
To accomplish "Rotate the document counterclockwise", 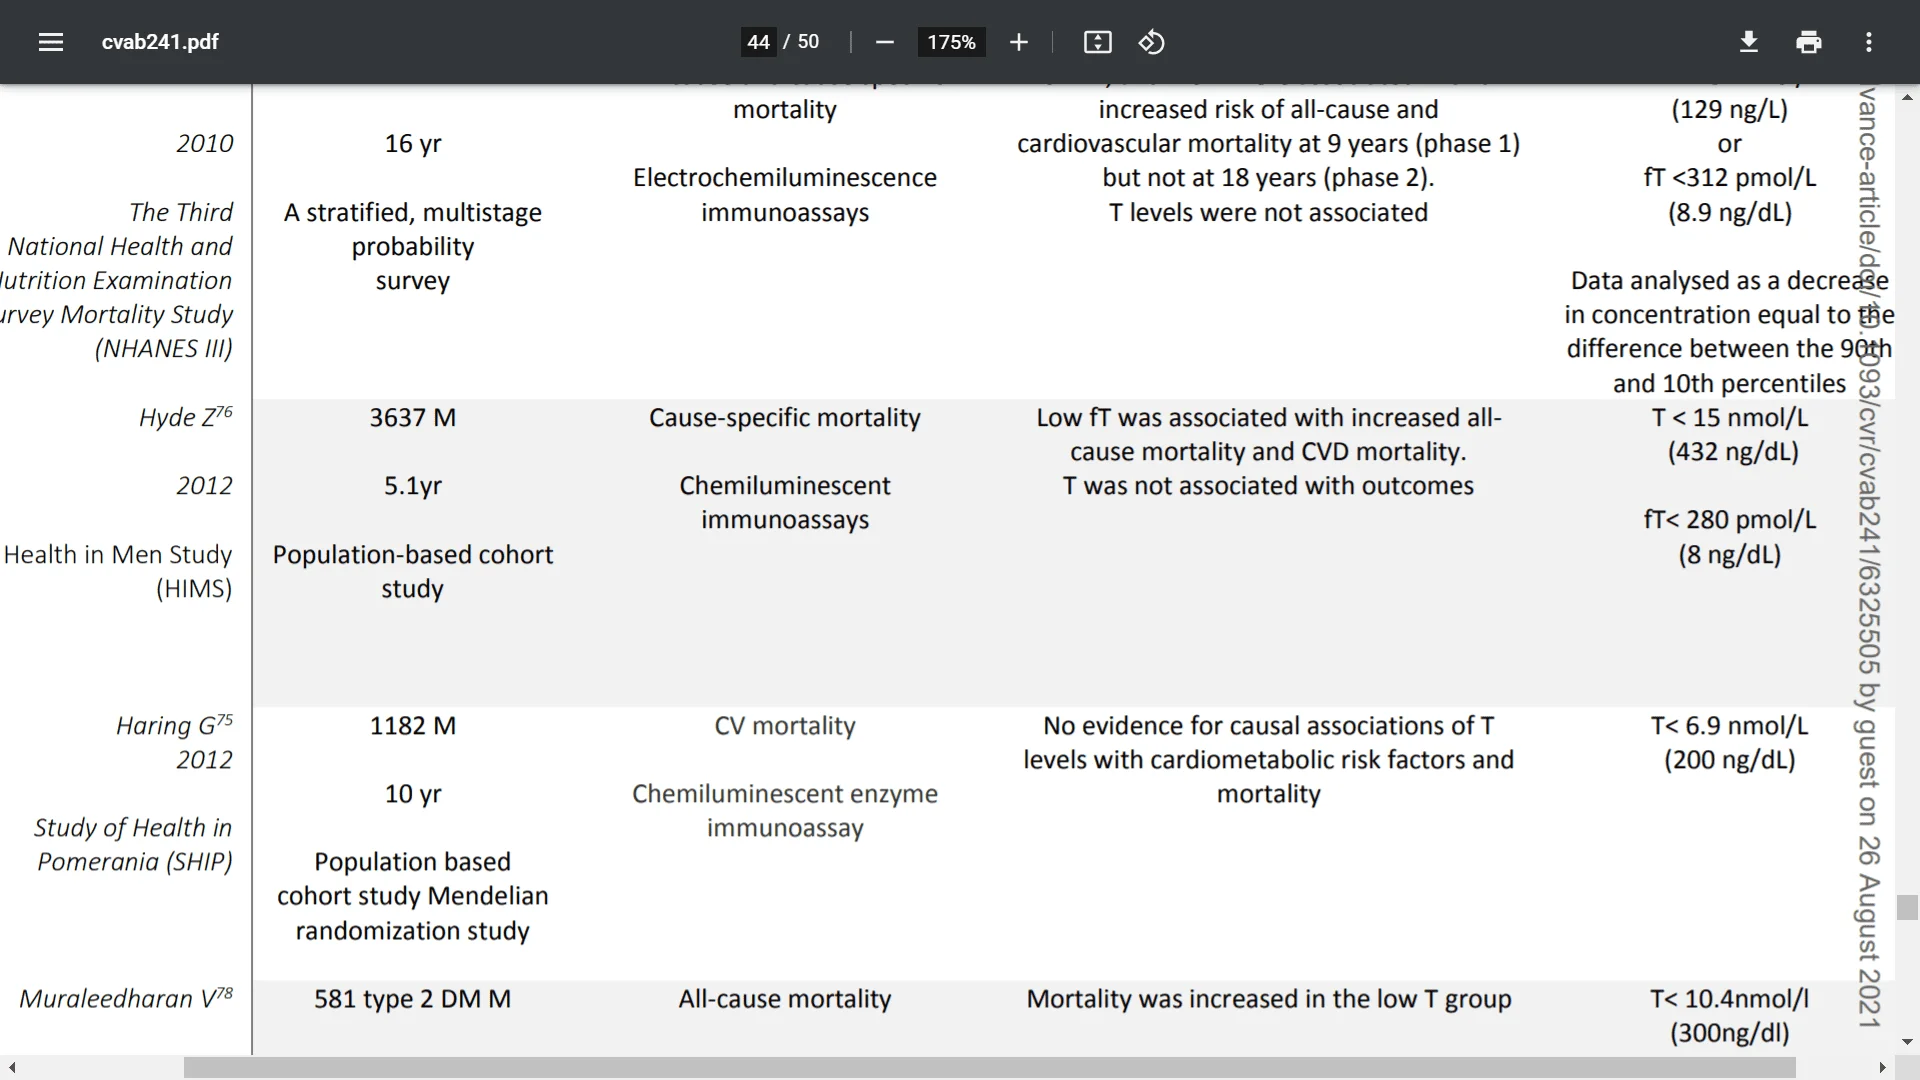I will (1151, 42).
